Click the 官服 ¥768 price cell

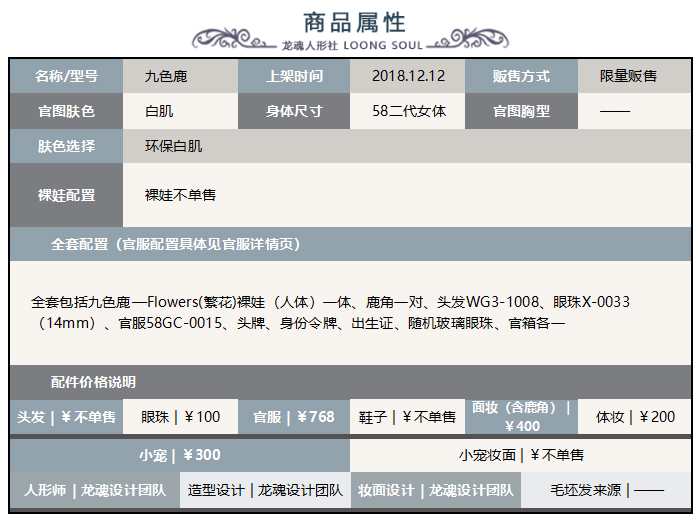[294, 417]
